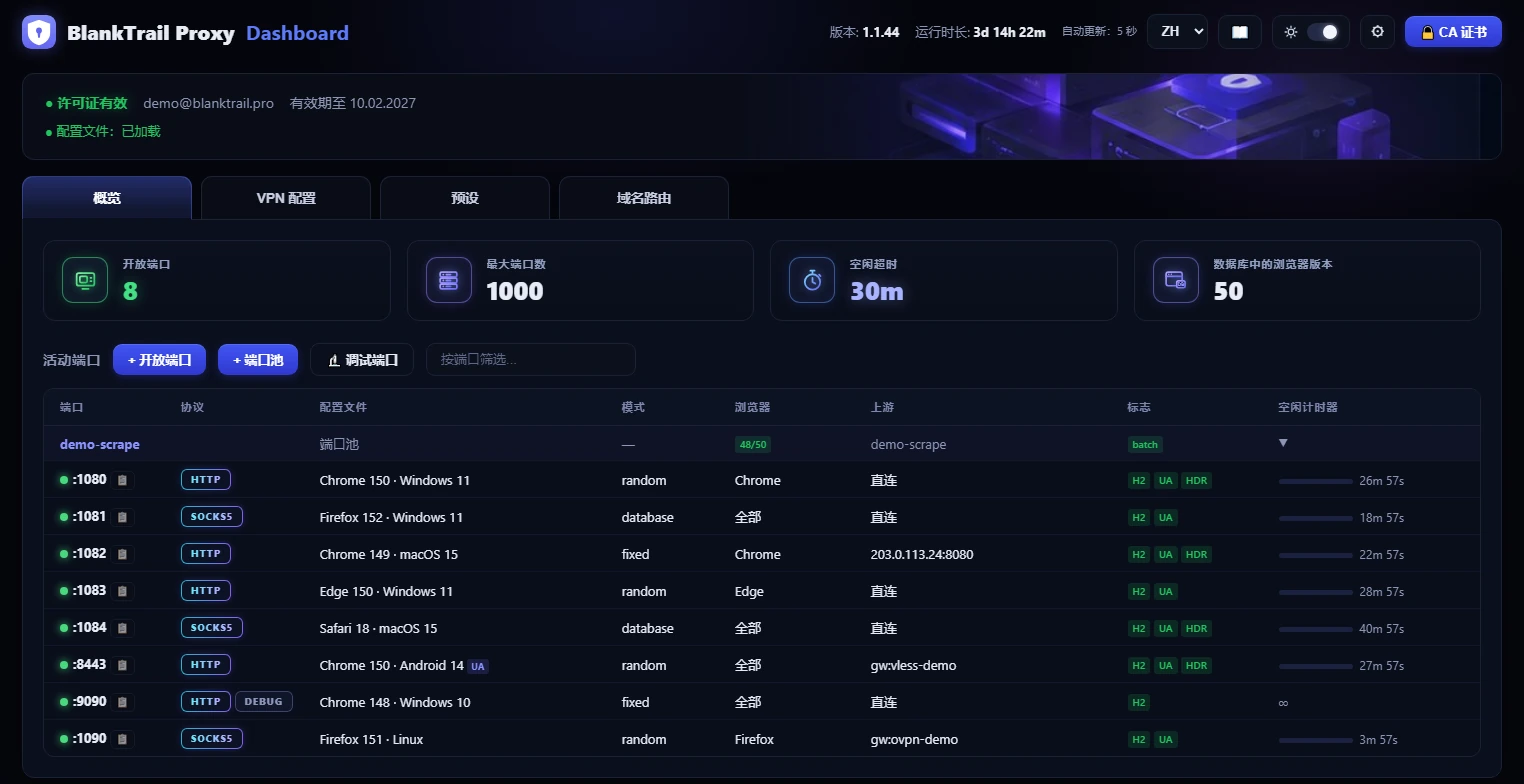Click the 上游 column header

(882, 408)
